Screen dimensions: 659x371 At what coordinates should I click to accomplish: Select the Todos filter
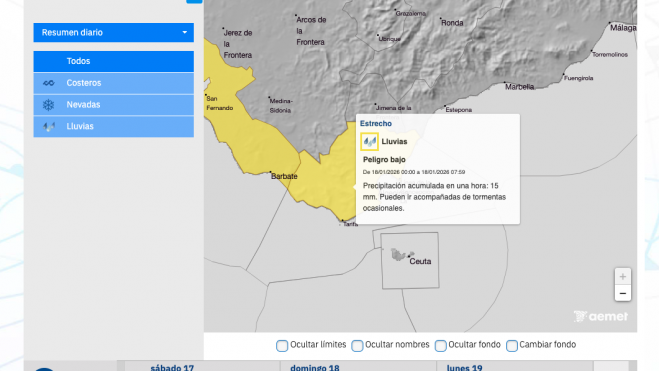coord(113,61)
